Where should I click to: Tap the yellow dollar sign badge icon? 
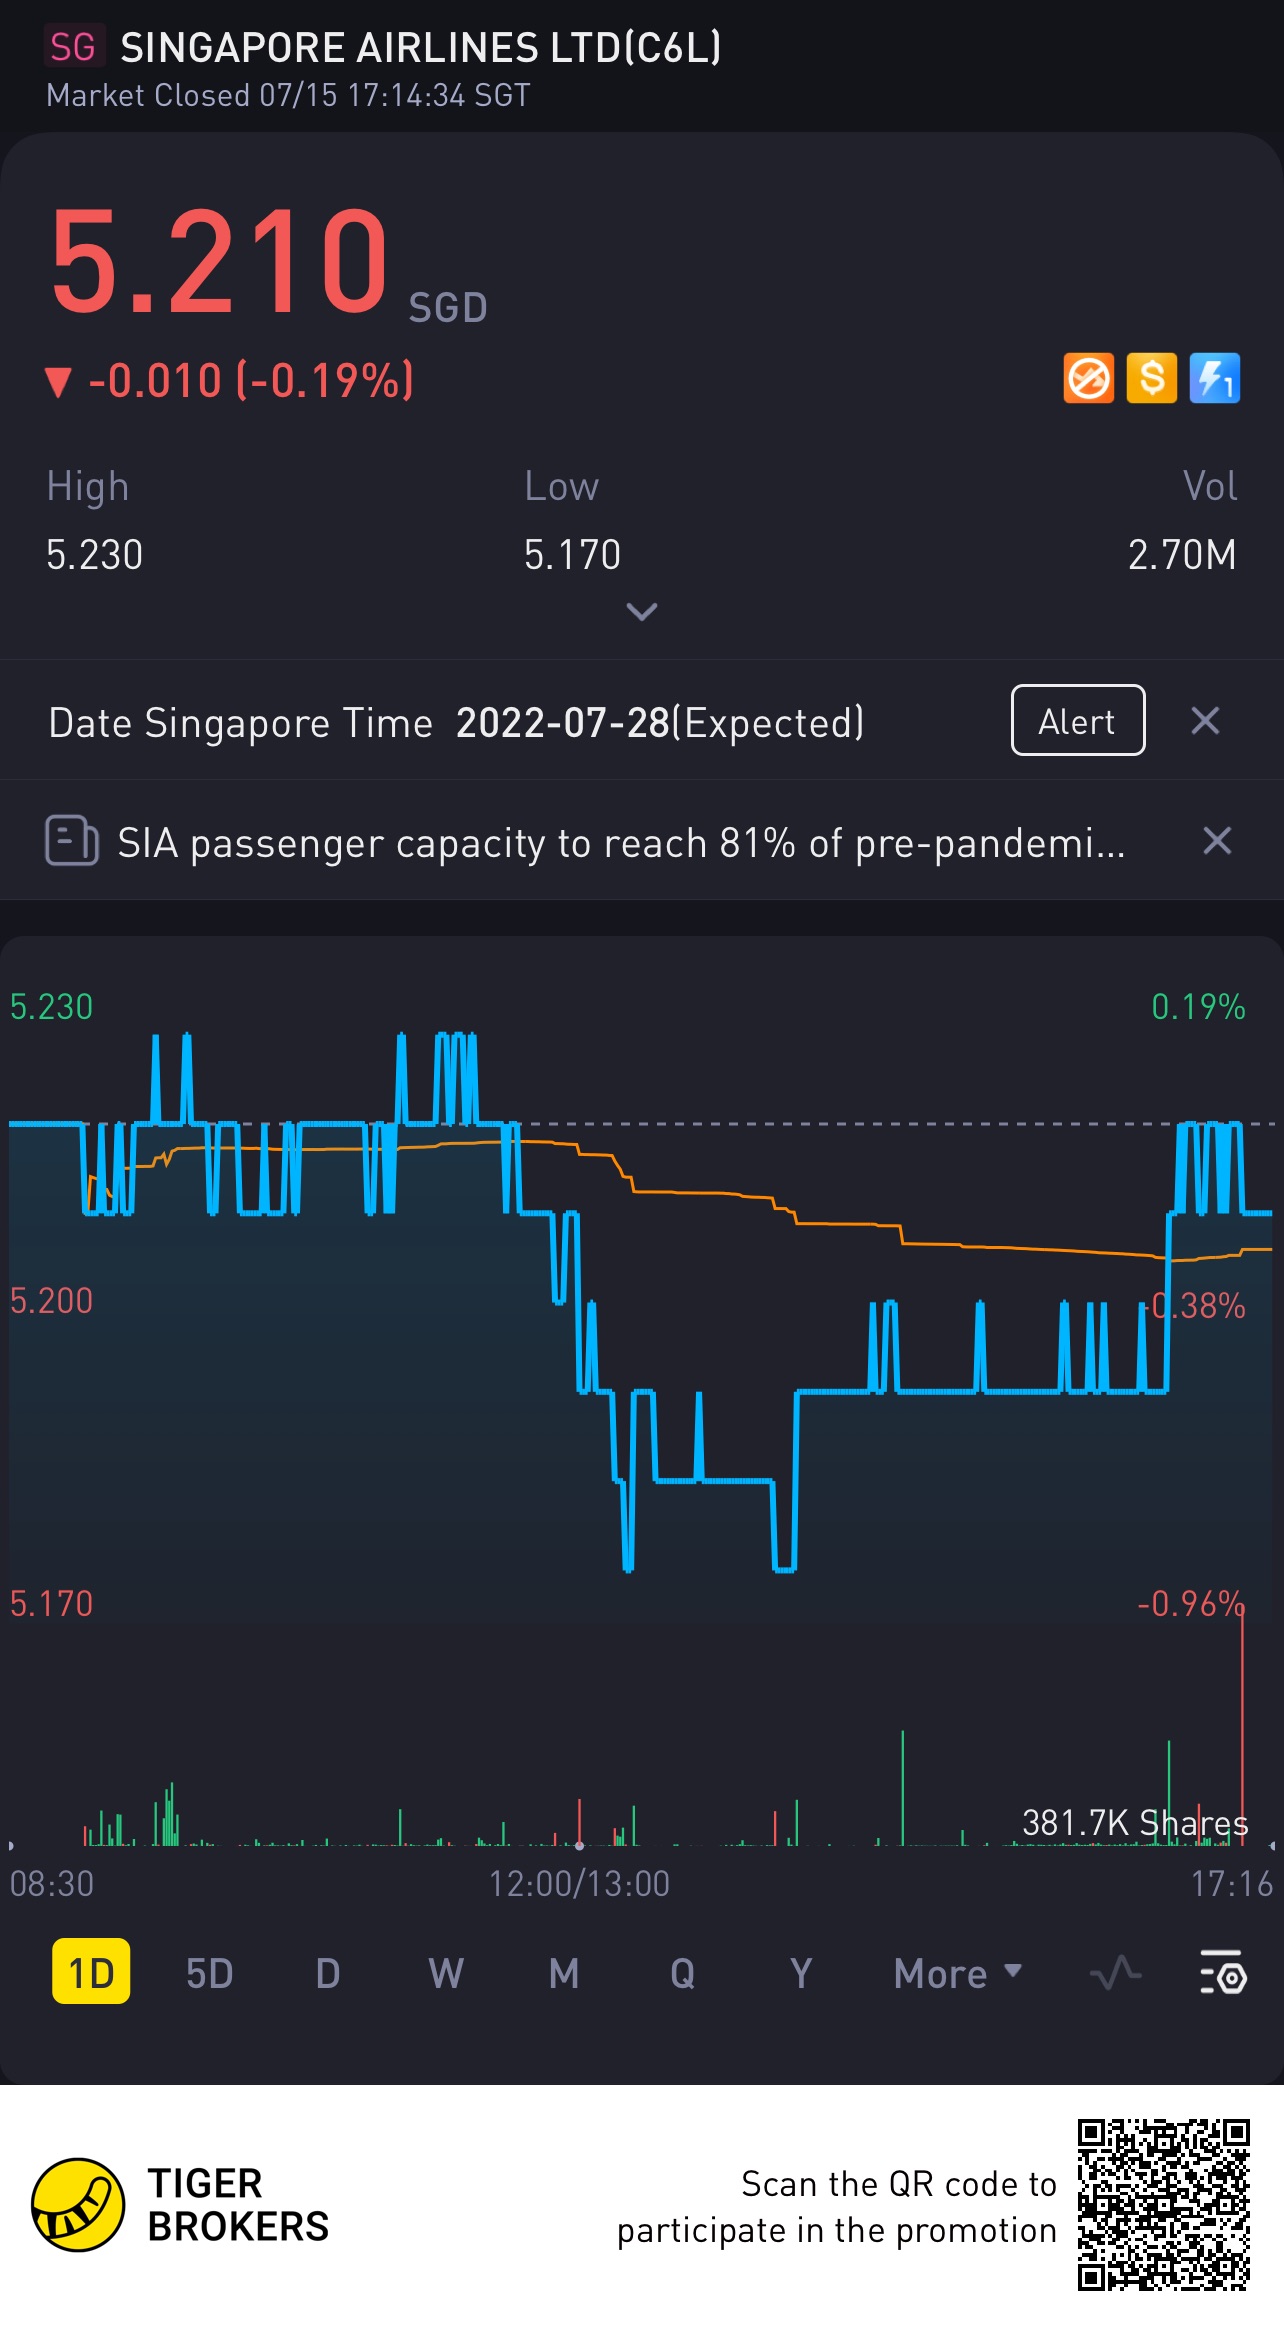pyautogui.click(x=1152, y=379)
